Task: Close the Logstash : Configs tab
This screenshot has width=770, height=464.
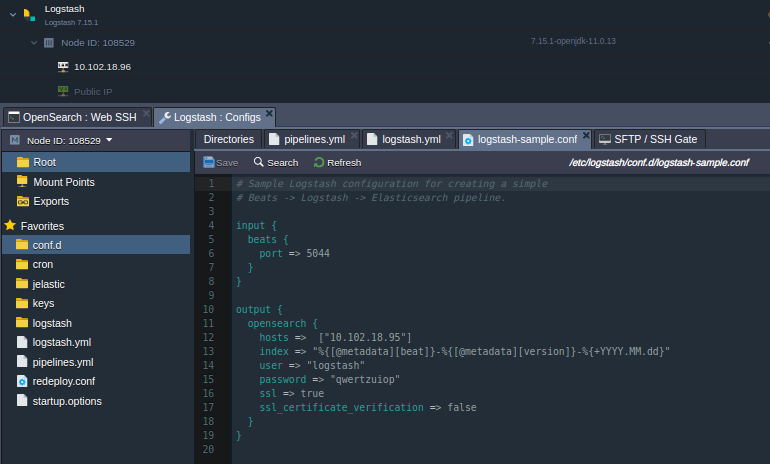Action: pyautogui.click(x=269, y=113)
